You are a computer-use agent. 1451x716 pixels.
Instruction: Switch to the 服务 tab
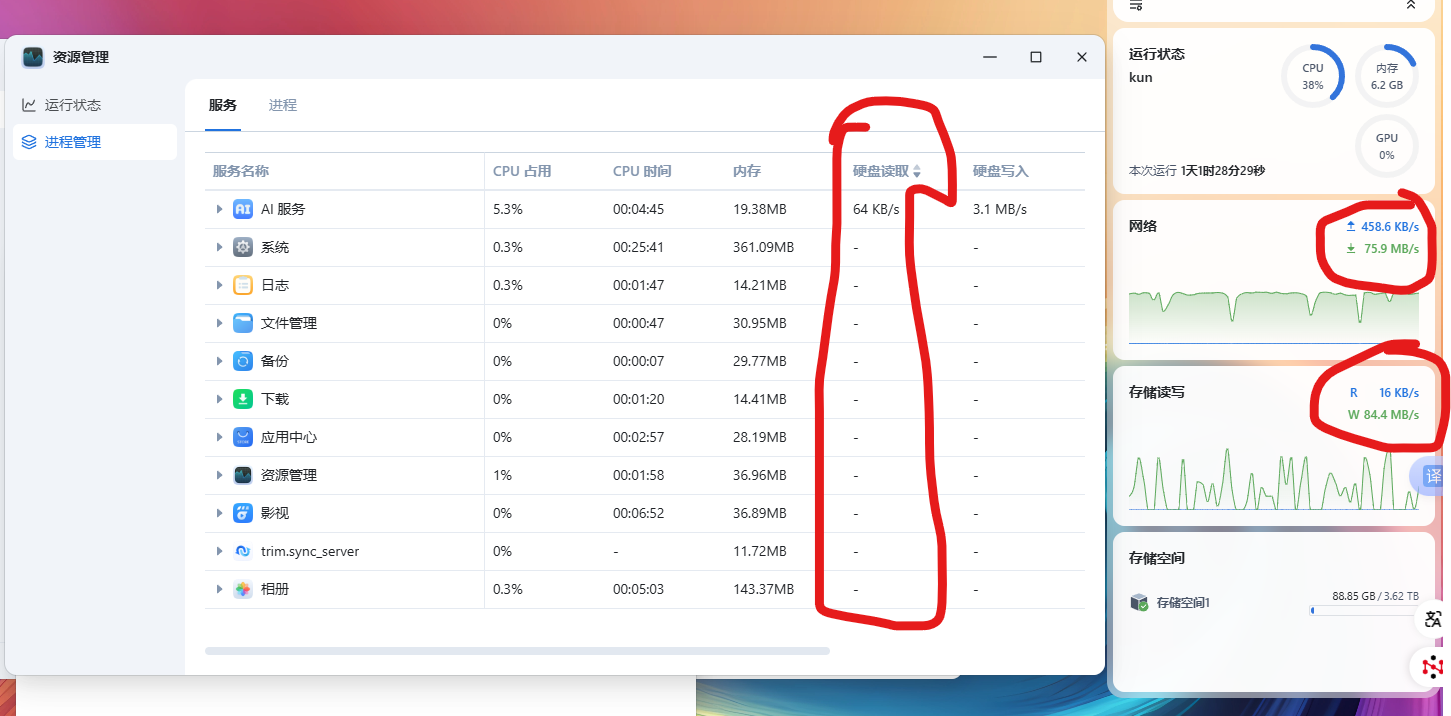point(223,105)
